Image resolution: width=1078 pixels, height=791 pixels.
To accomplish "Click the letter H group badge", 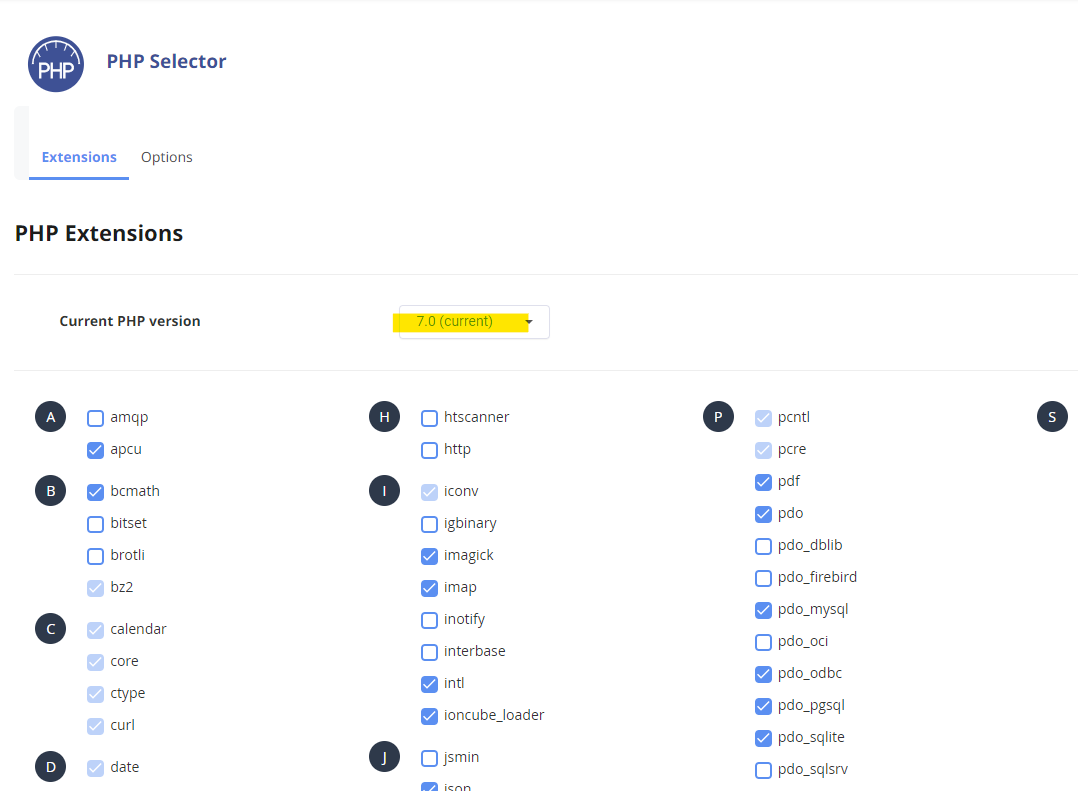I will [x=384, y=416].
